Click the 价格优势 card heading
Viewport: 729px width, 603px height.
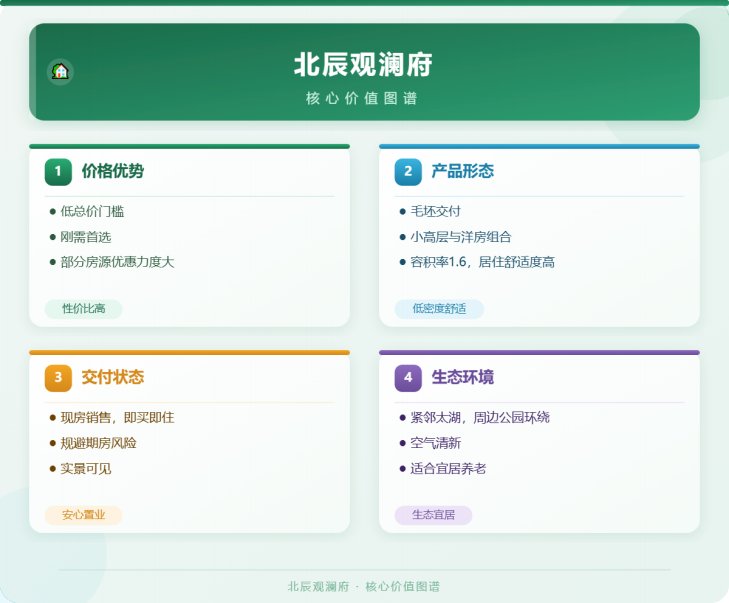click(x=113, y=171)
